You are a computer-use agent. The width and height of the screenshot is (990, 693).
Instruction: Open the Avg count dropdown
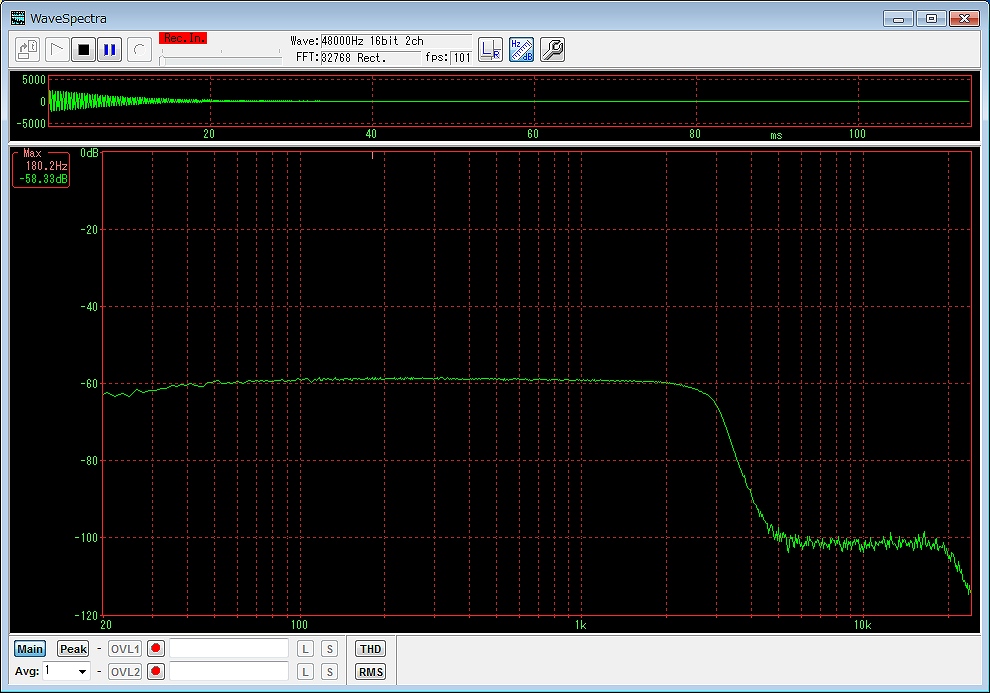(x=82, y=672)
